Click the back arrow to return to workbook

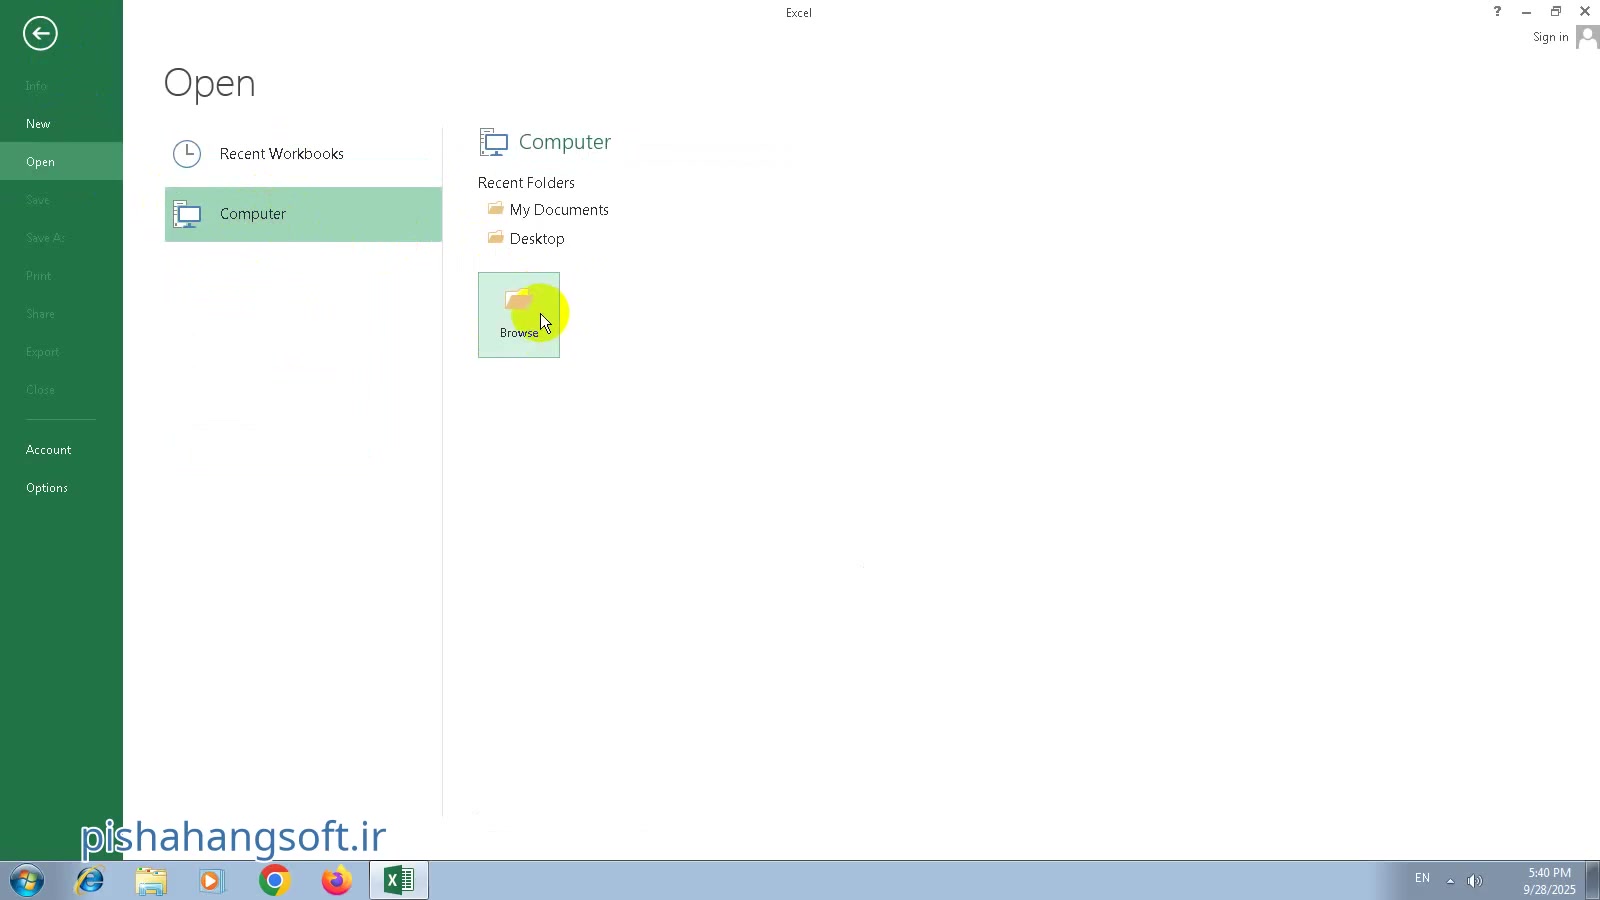(40, 34)
